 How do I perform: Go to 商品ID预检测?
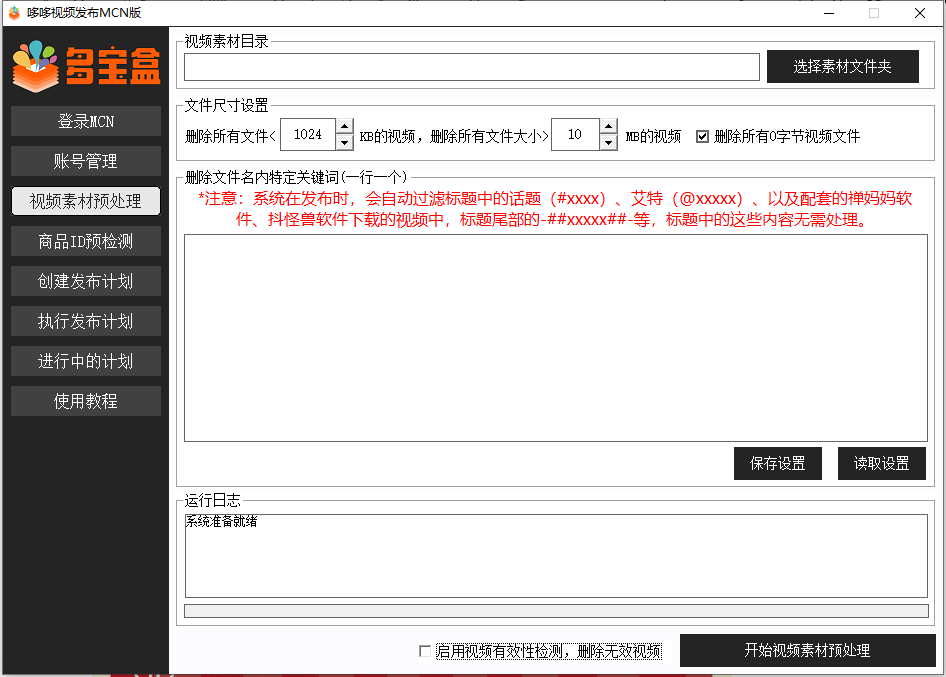pos(86,241)
